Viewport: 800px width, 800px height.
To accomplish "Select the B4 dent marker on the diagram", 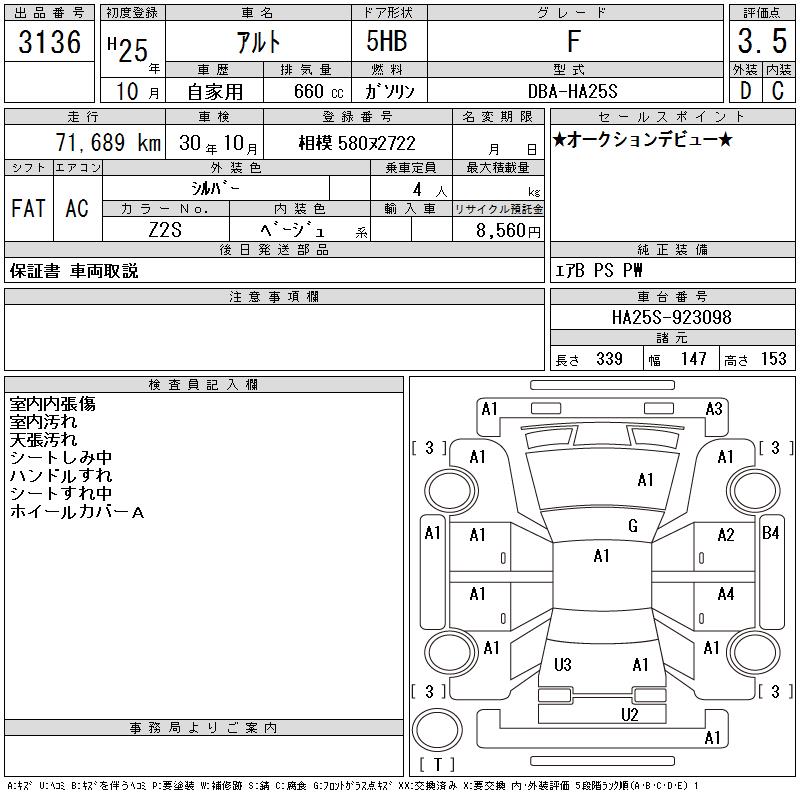I will pos(771,533).
